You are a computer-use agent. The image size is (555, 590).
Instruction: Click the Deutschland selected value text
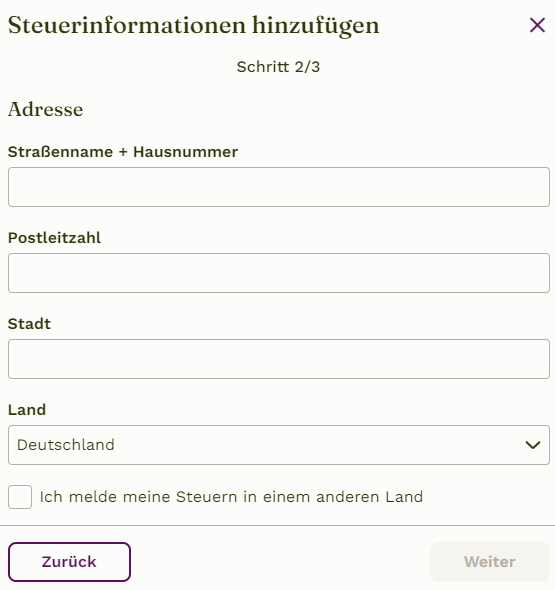[x=66, y=445]
